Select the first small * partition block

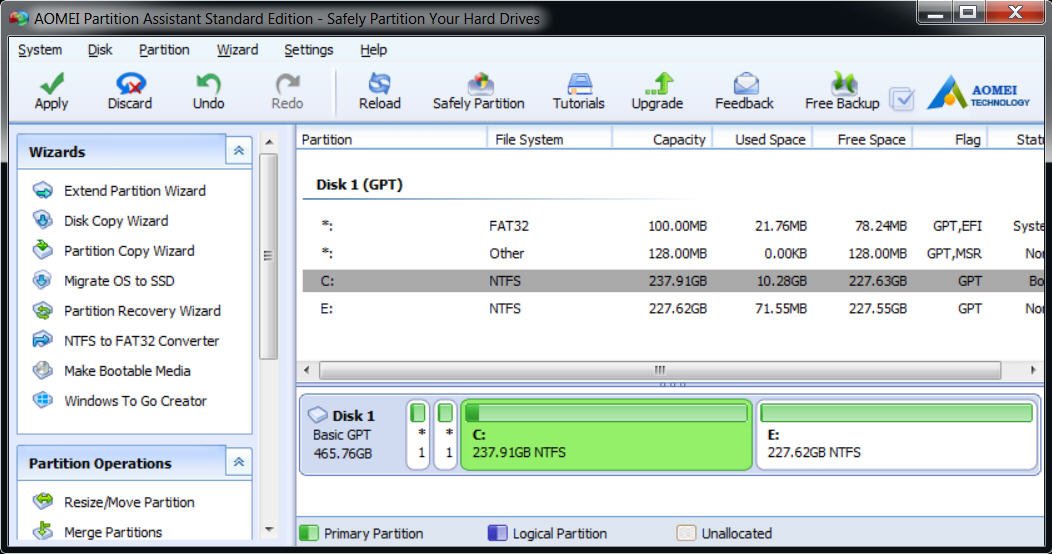[x=418, y=435]
